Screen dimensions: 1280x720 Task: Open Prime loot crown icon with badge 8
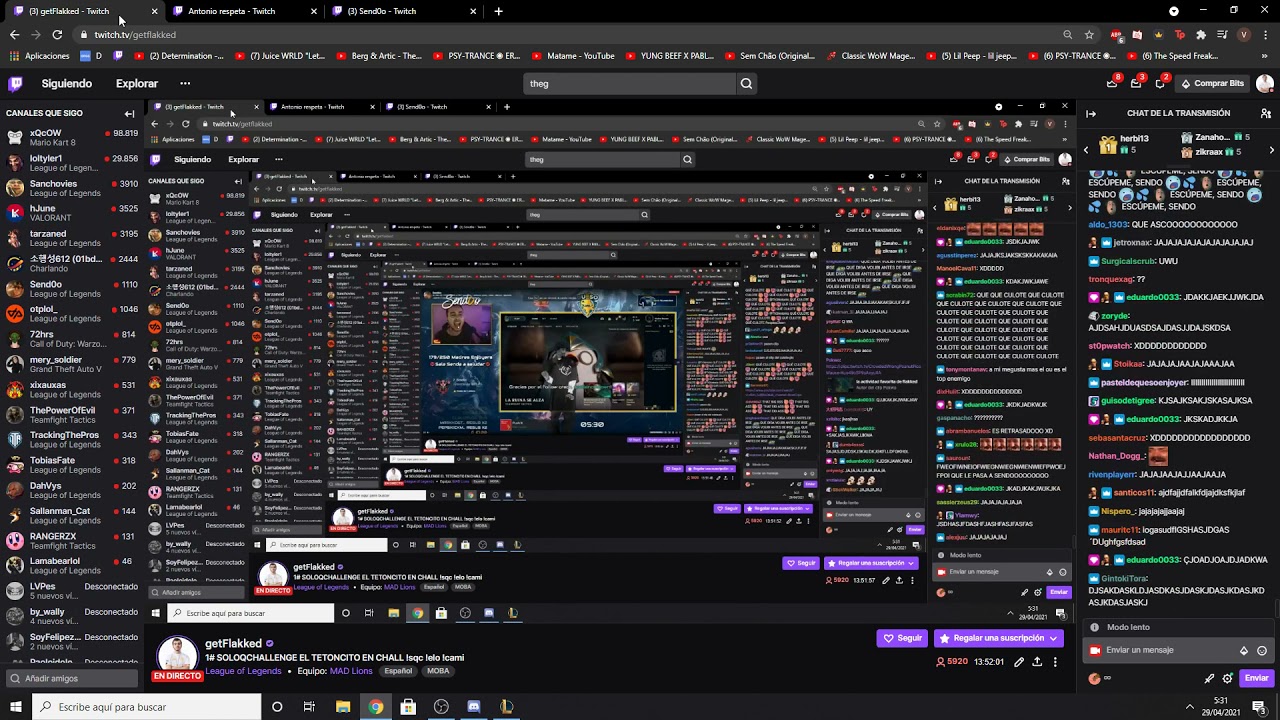coord(1112,84)
